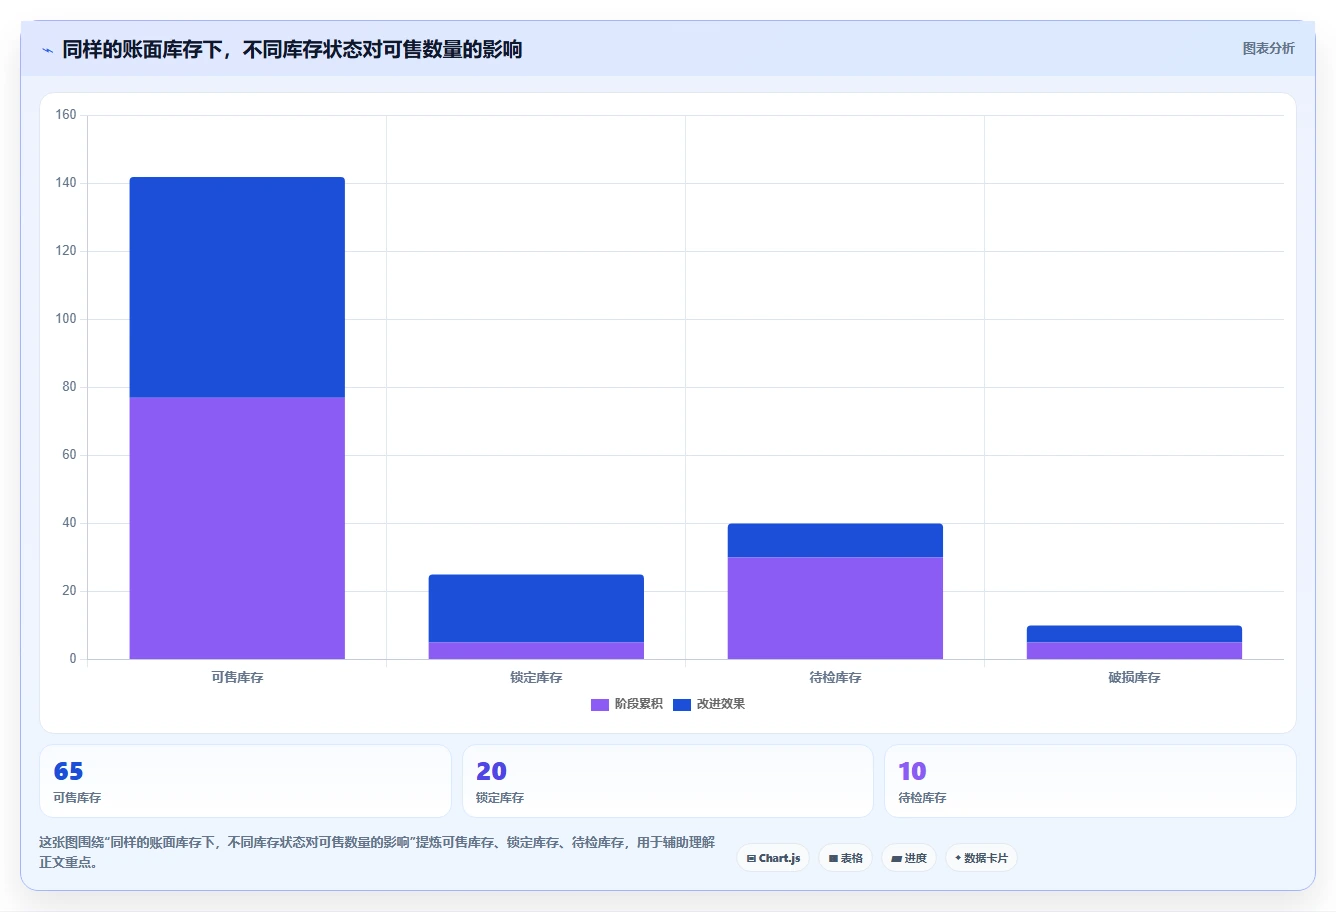Click the 进度 tag chip
The height and width of the screenshot is (912, 1336).
(x=909, y=858)
